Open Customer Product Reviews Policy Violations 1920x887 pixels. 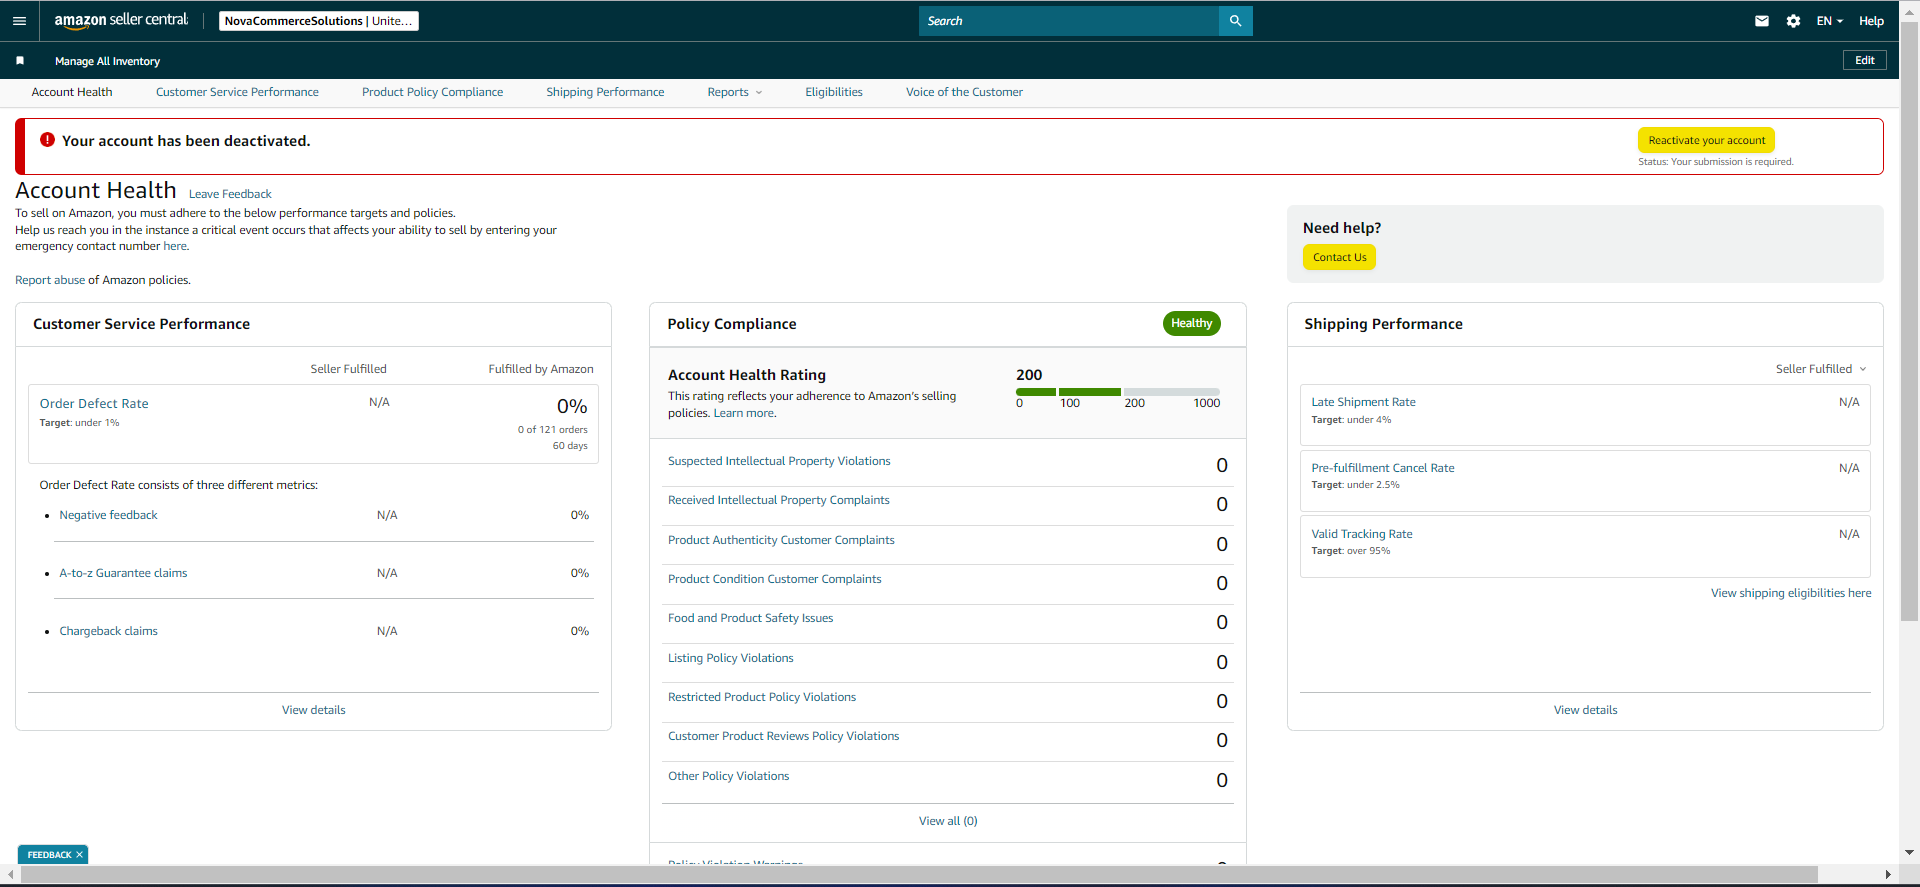pyautogui.click(x=783, y=736)
